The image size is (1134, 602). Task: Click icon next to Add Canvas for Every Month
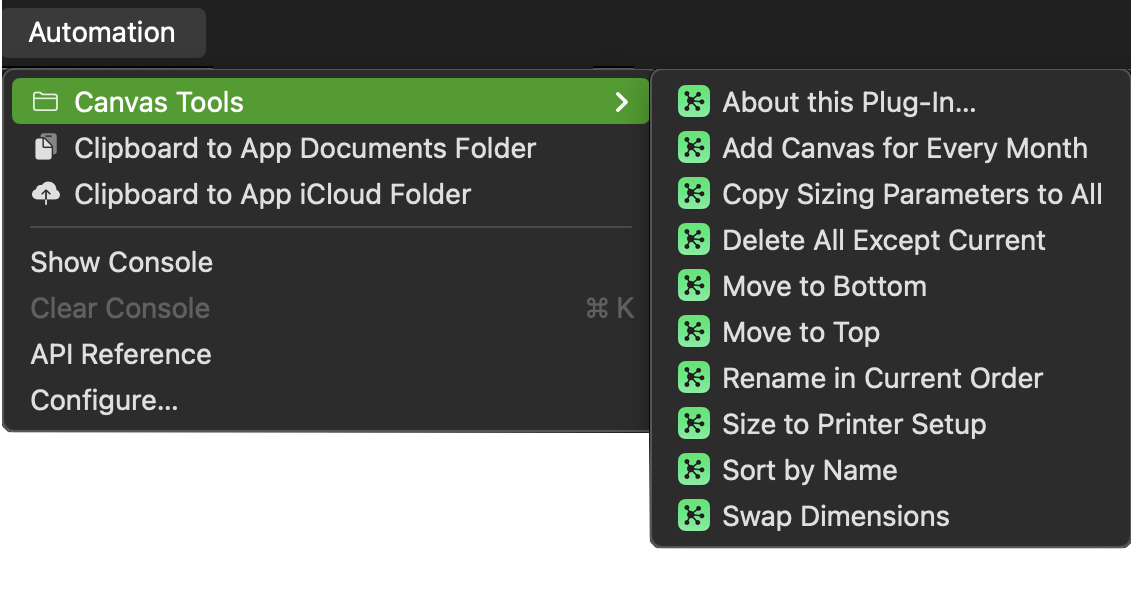coord(693,148)
